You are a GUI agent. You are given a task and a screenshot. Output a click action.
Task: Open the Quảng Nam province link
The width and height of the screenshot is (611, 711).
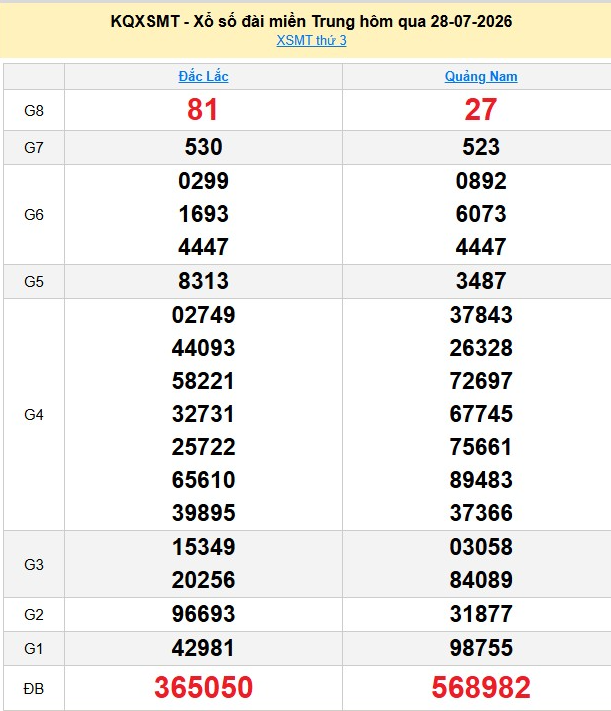(x=481, y=76)
